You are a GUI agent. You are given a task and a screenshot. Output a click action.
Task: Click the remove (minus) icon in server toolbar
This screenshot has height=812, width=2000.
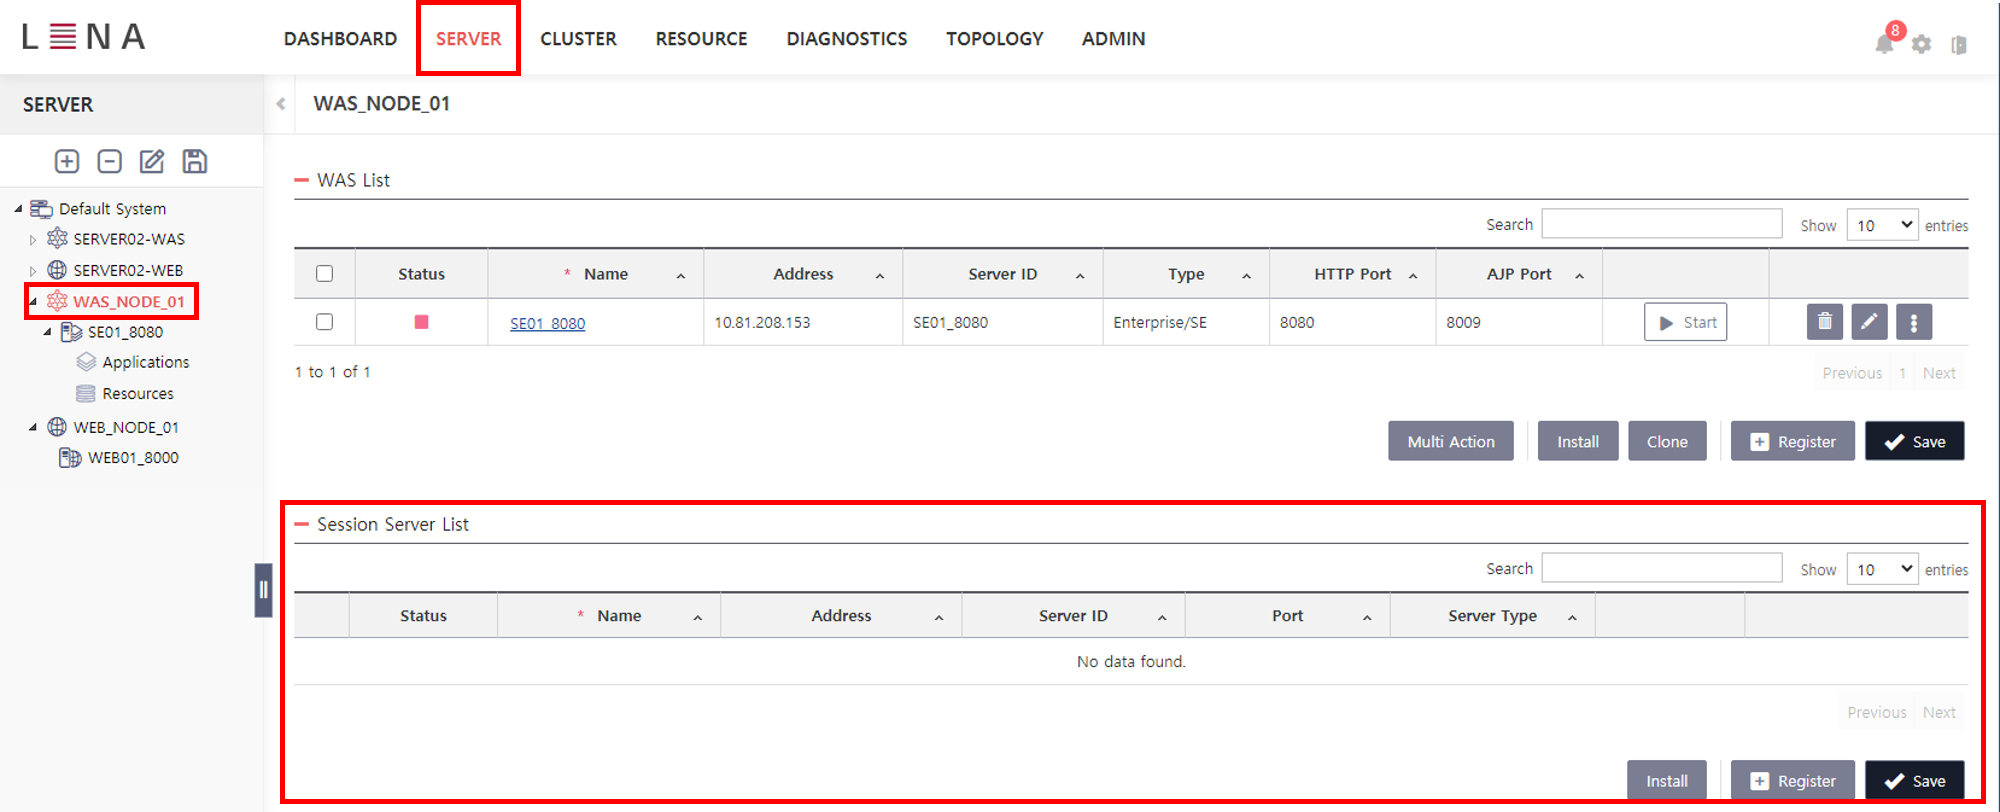pyautogui.click(x=109, y=161)
